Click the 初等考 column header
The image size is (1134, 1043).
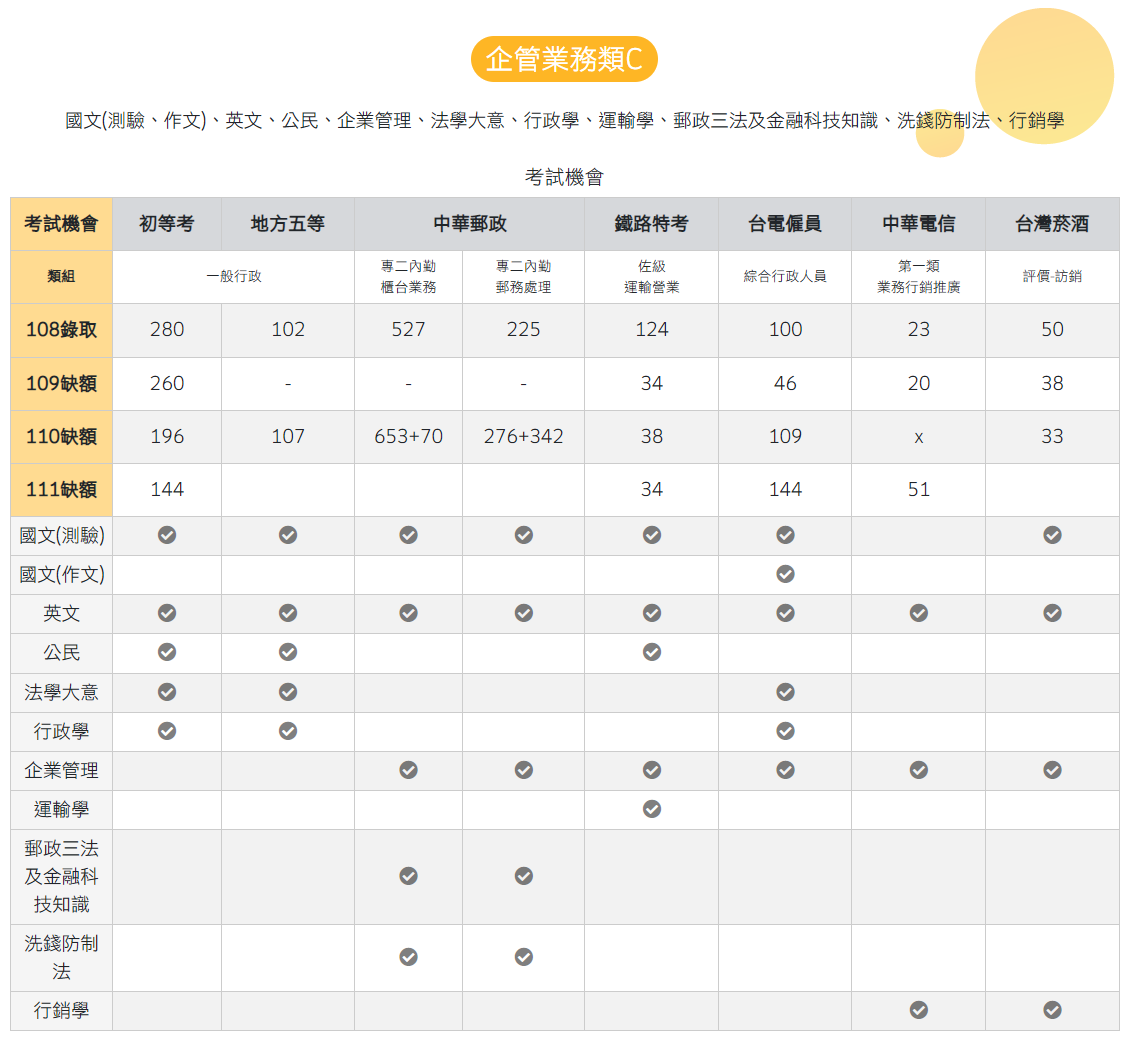coord(167,224)
